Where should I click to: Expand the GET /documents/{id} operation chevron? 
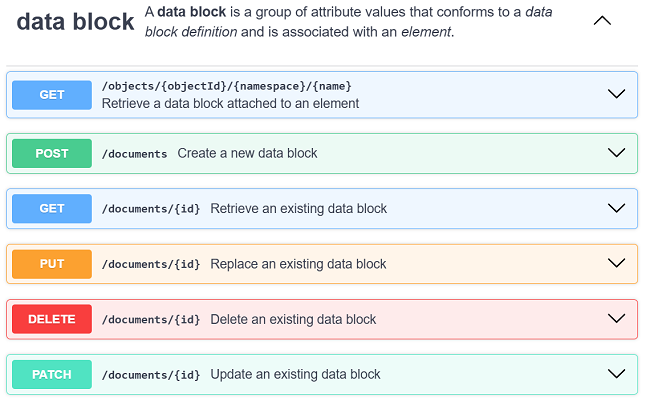click(x=616, y=208)
